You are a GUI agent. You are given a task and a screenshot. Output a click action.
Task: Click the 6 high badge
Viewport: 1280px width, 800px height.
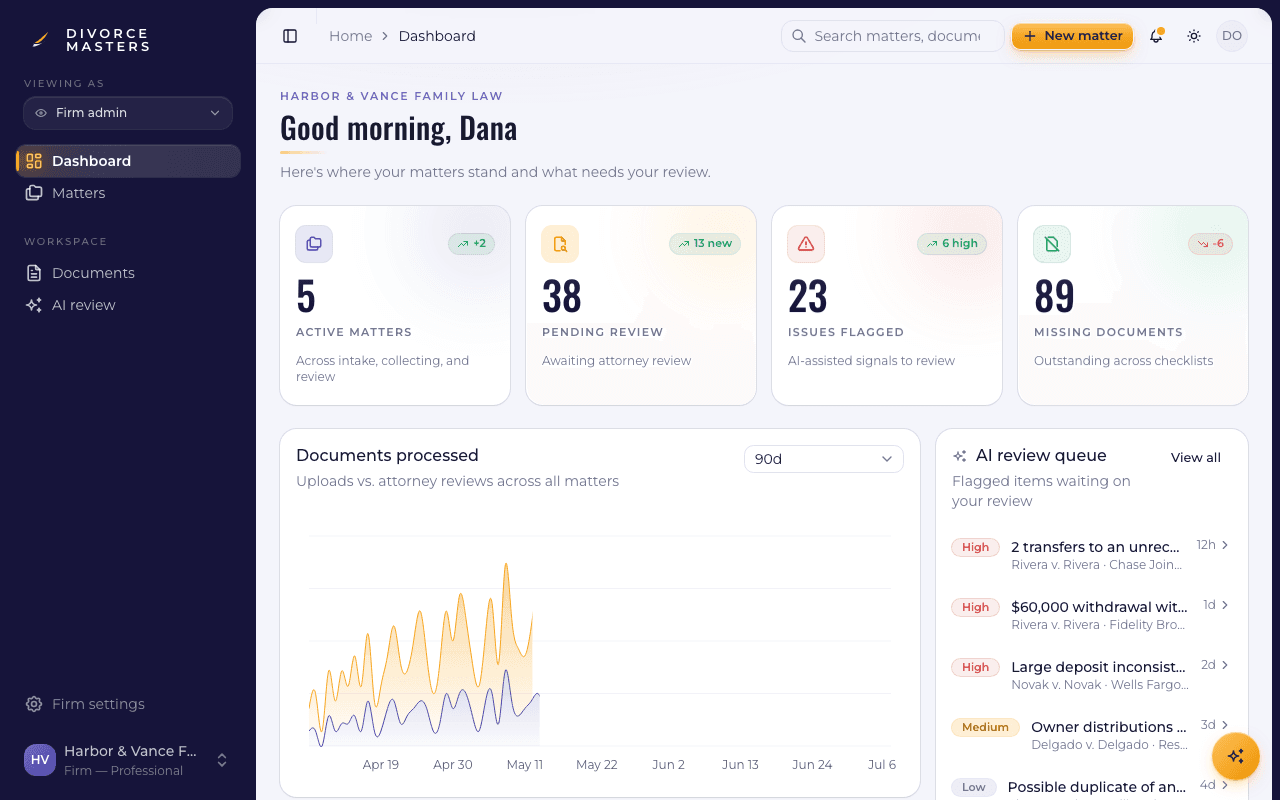(x=952, y=243)
